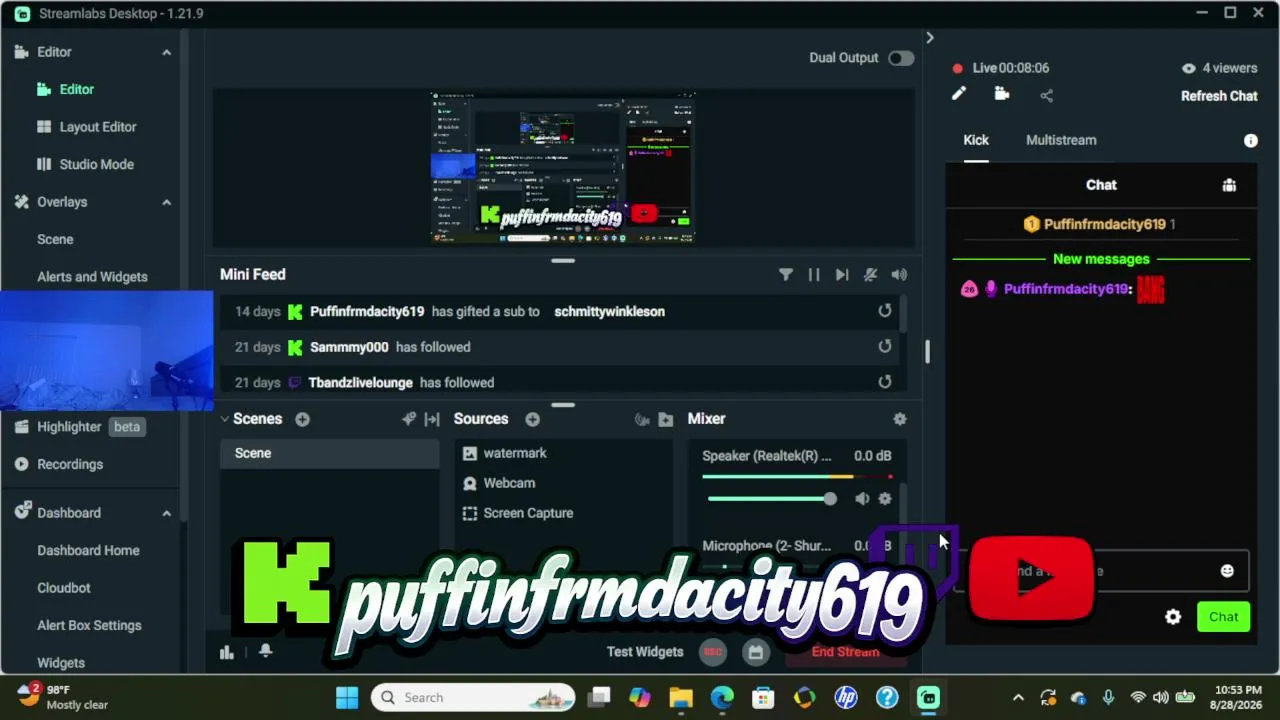Open Cloudbot in the sidebar
The height and width of the screenshot is (720, 1280).
click(64, 588)
